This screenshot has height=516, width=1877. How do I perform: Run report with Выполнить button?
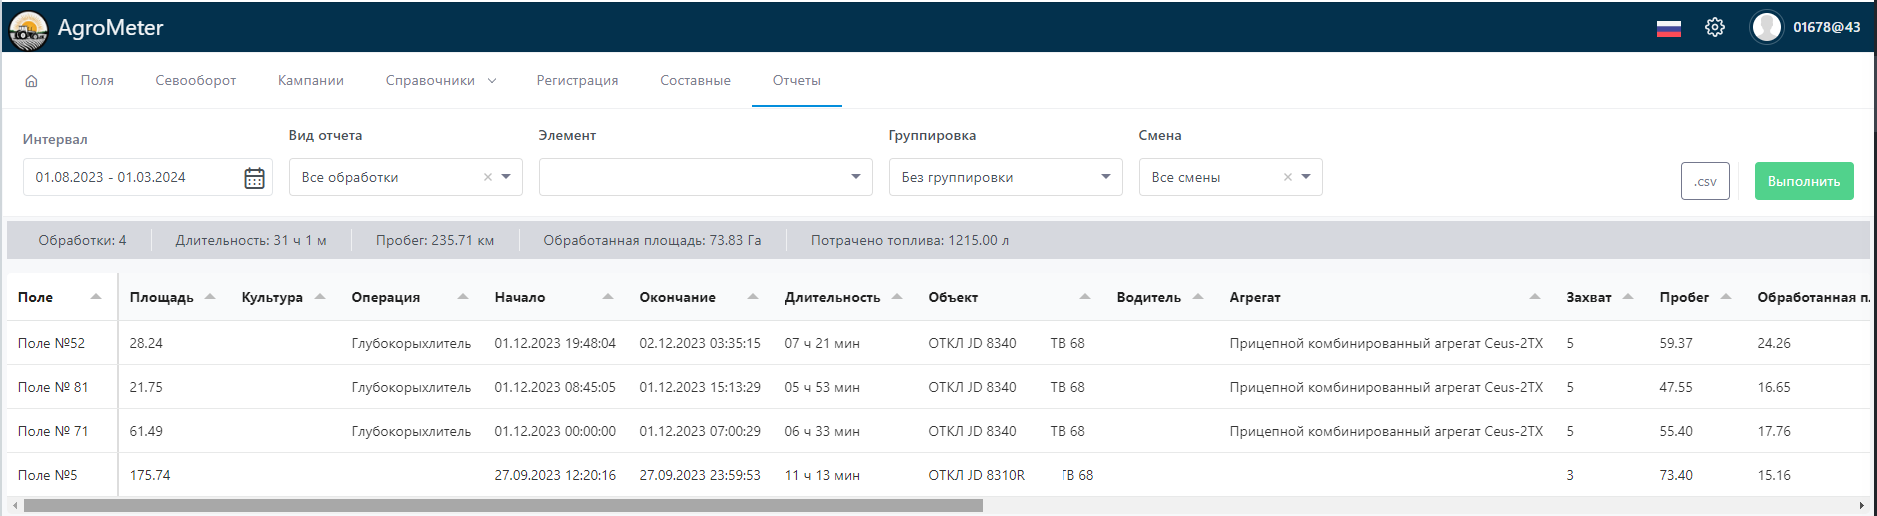click(x=1804, y=181)
